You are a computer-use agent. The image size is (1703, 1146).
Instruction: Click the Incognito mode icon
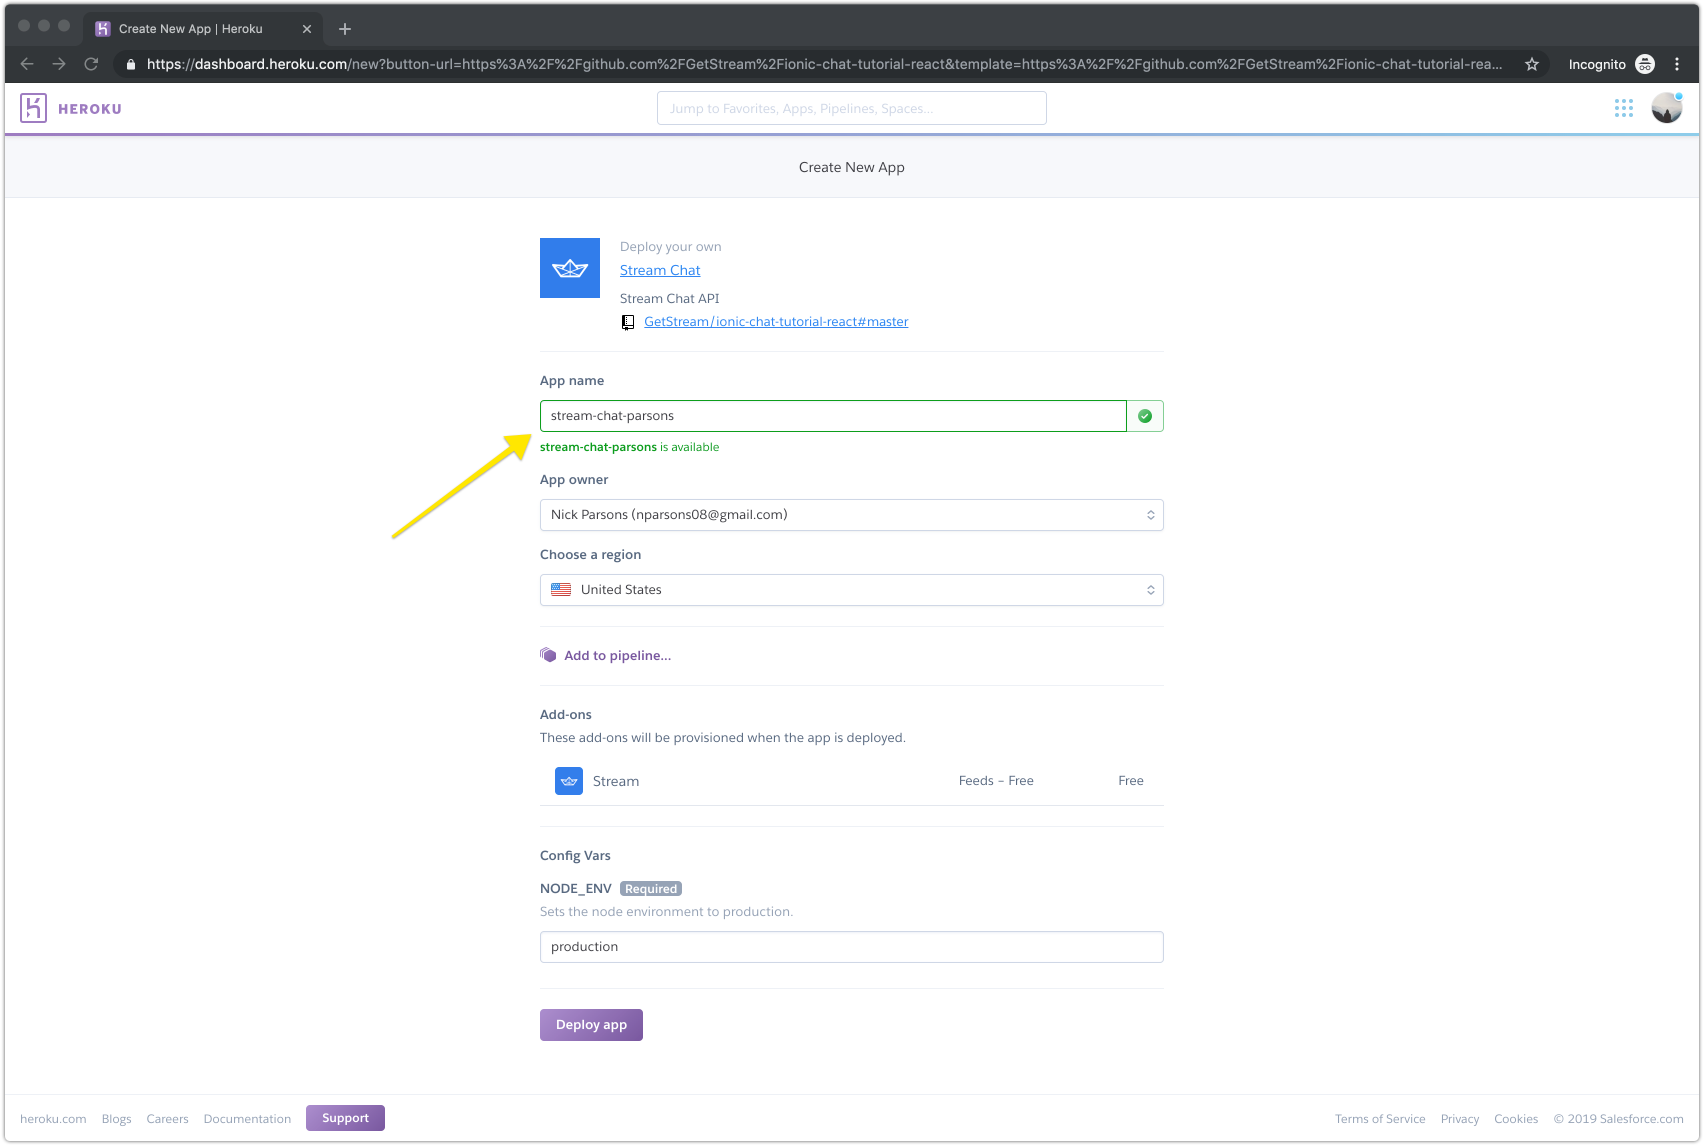tap(1645, 64)
